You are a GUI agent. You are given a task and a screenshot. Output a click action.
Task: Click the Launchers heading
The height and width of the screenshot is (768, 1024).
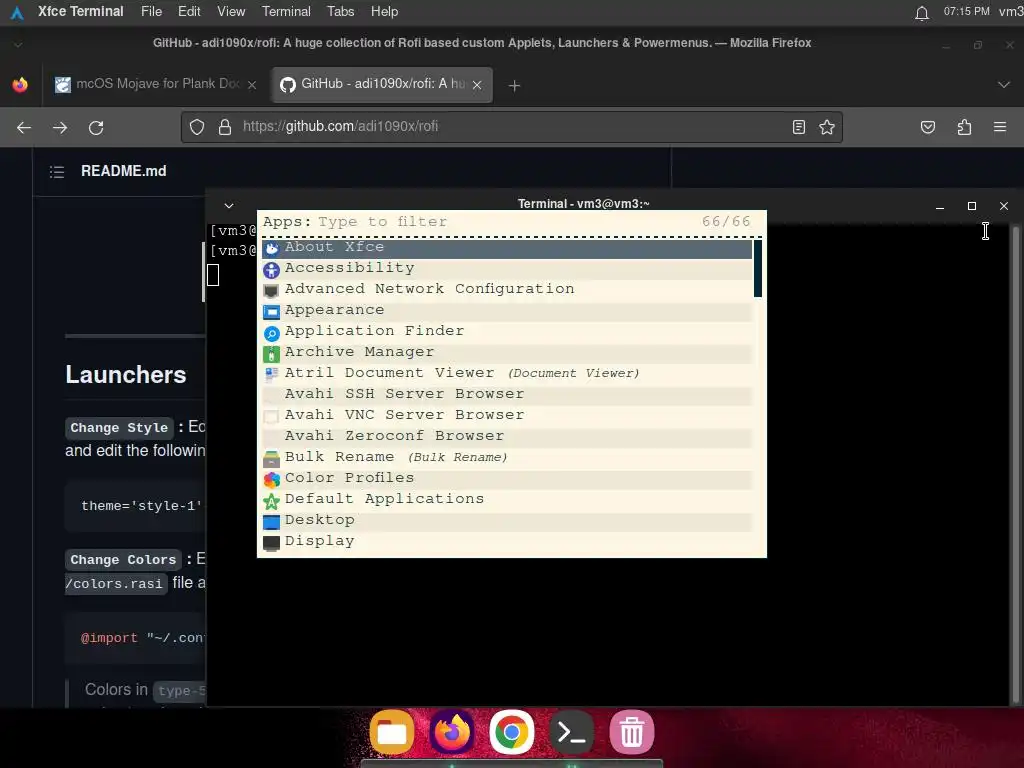(125, 375)
